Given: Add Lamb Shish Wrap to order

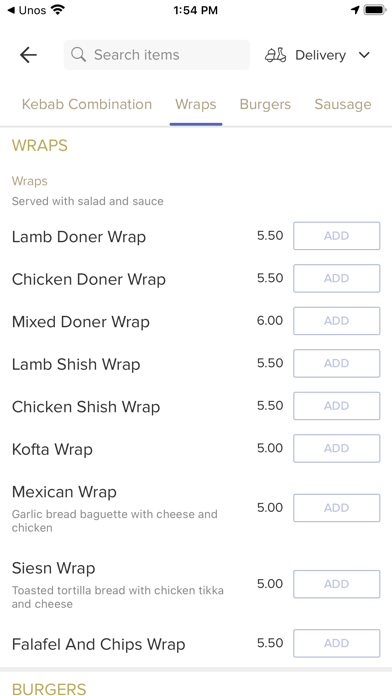Looking at the screenshot, I should pos(337,363).
